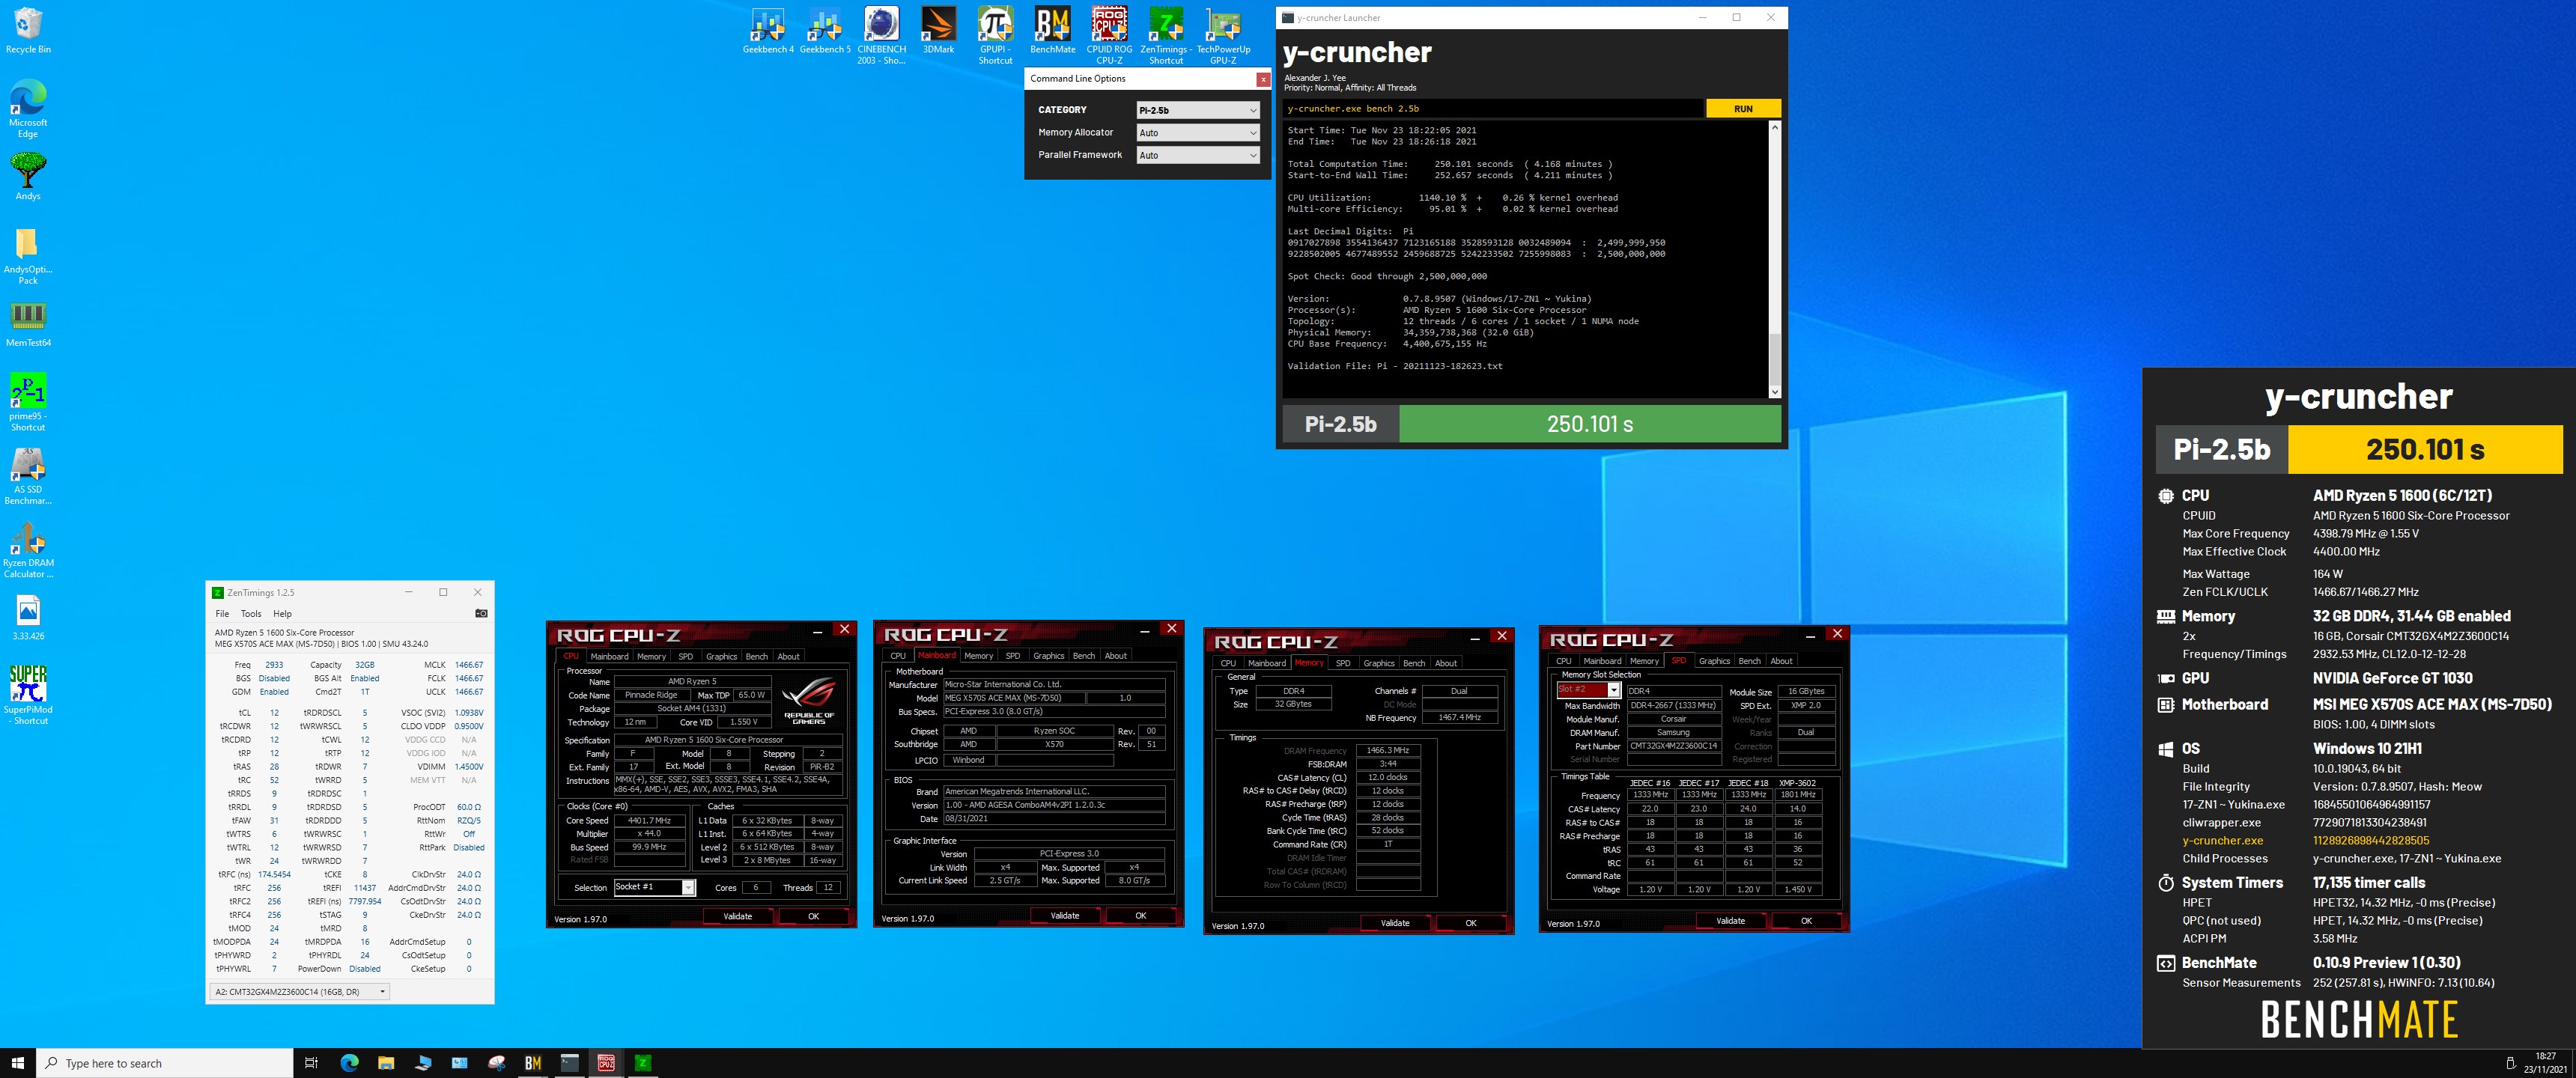2576x1078 pixels.
Task: Open the Snipping Tool taskbar icon
Action: coord(496,1063)
